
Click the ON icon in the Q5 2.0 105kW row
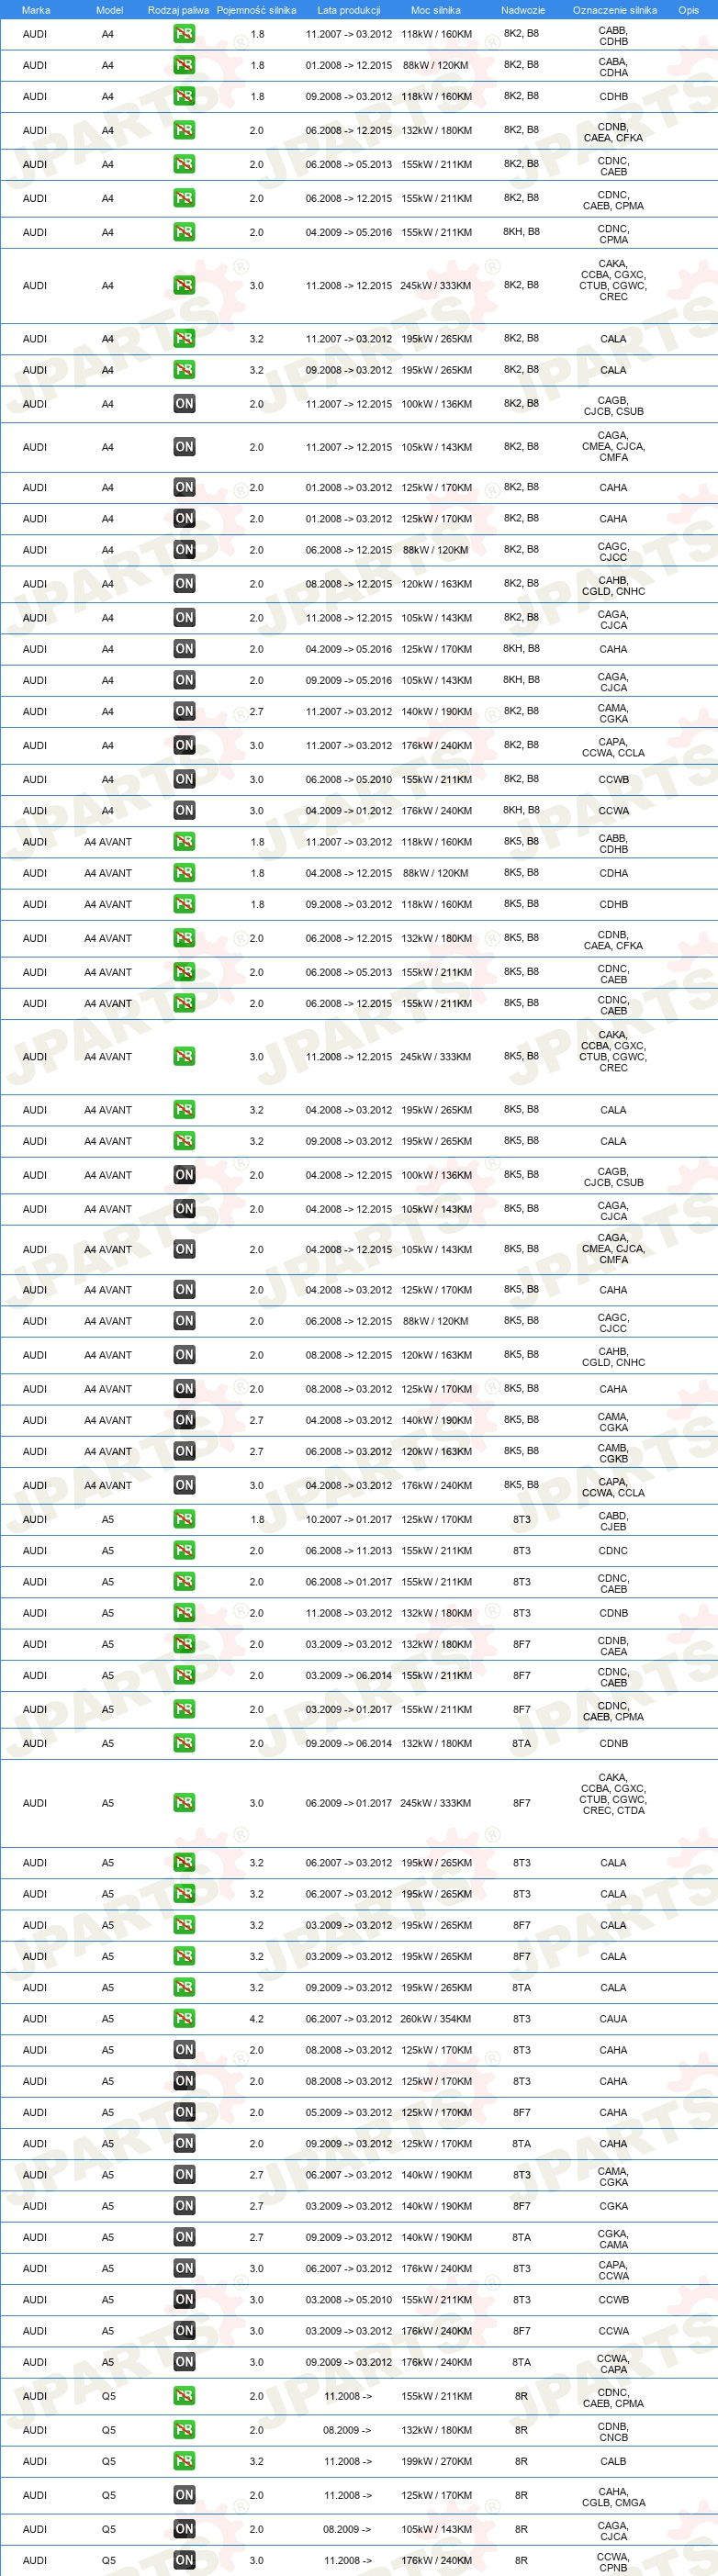[184, 2529]
